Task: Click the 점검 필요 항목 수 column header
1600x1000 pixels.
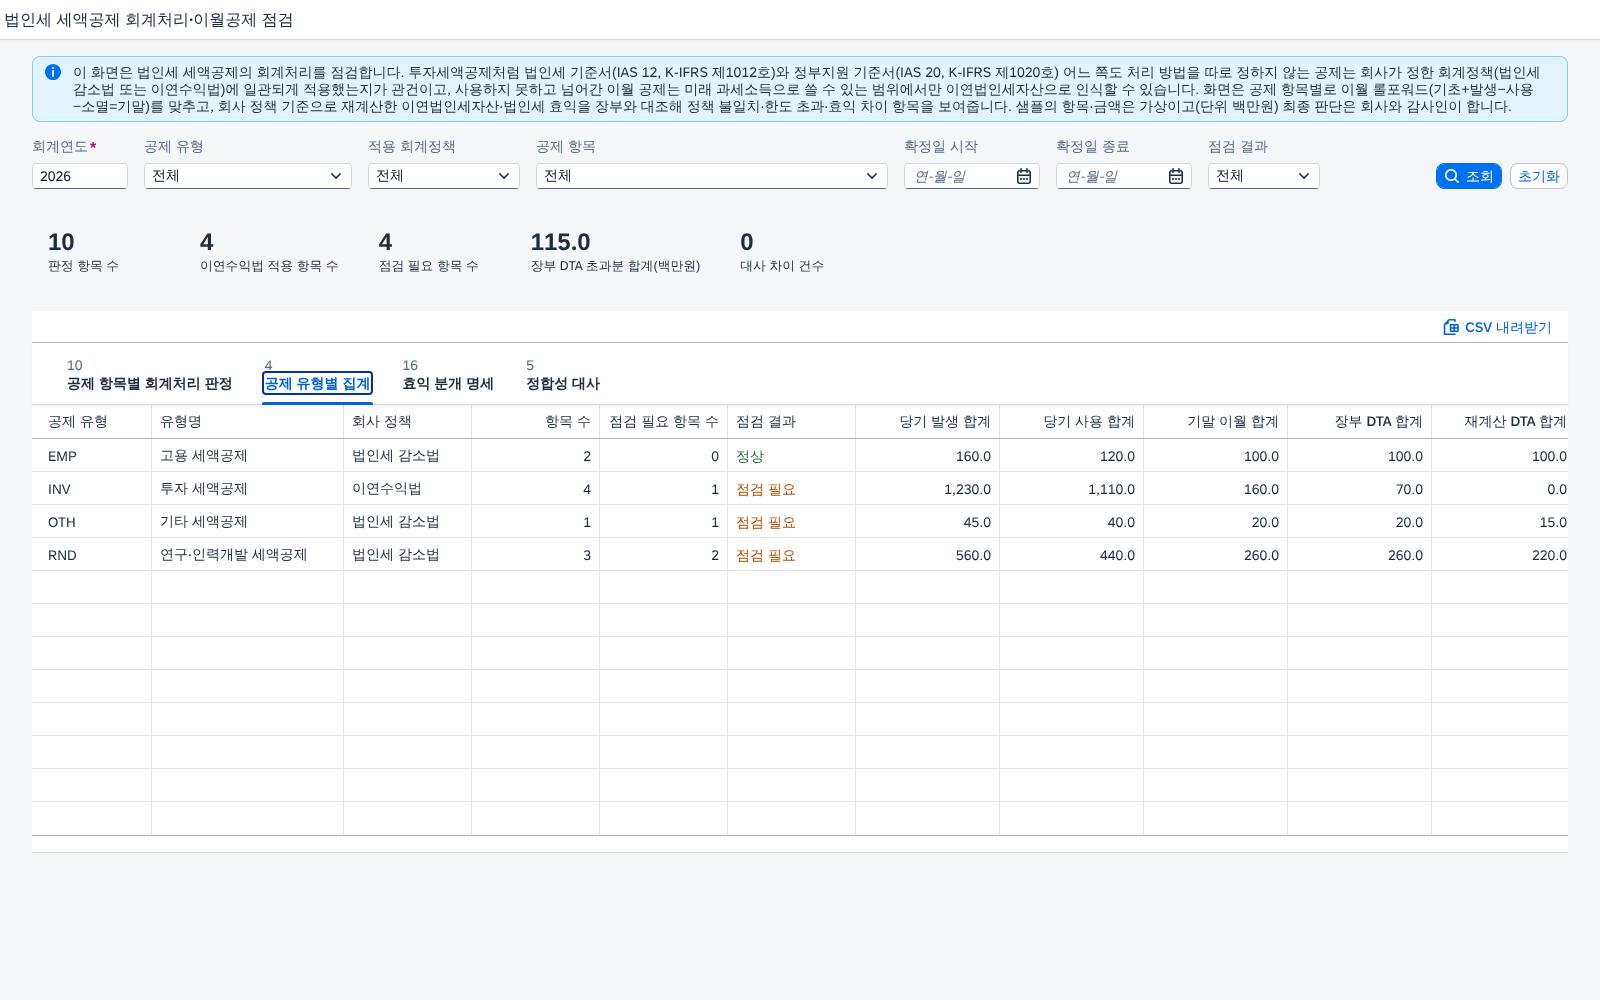Action: point(663,422)
